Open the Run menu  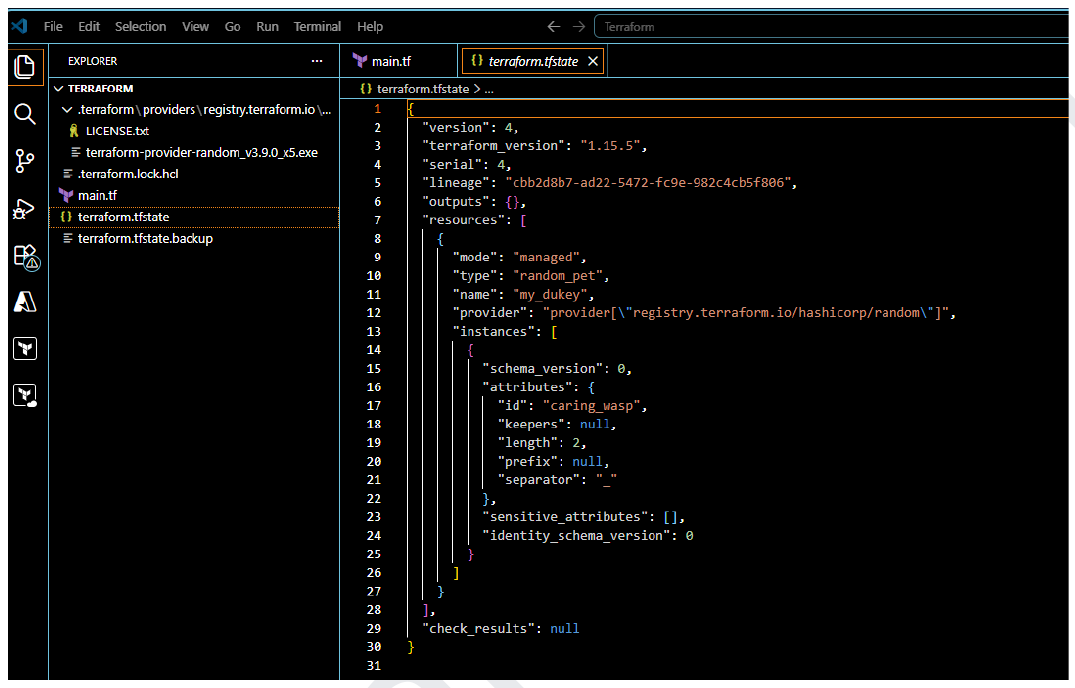(x=267, y=26)
